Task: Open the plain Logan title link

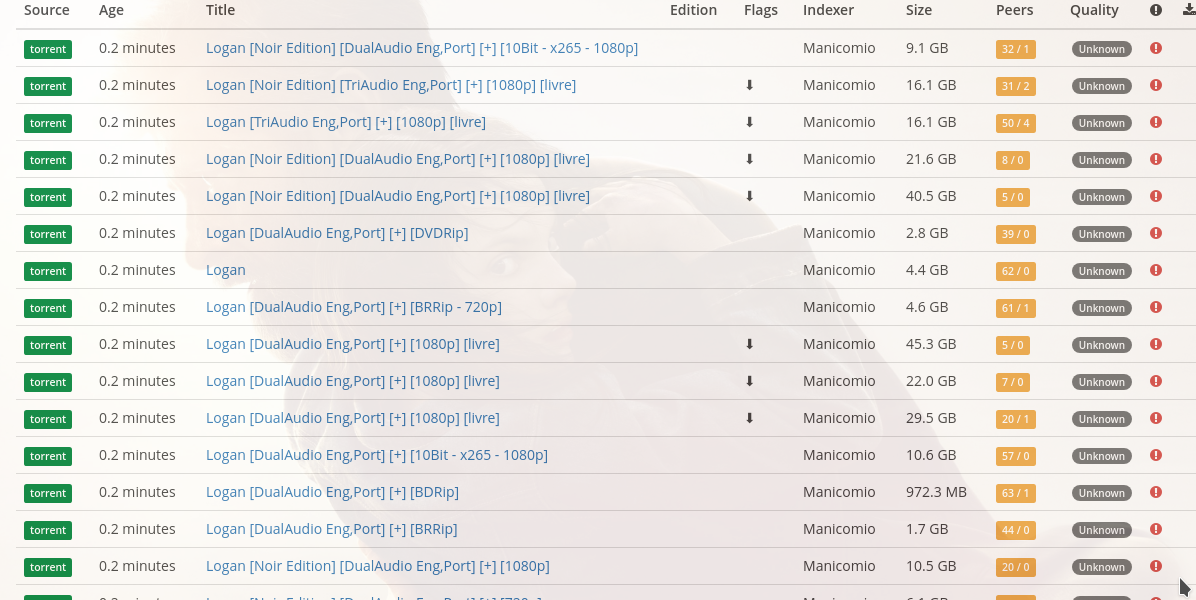Action: 225,270
